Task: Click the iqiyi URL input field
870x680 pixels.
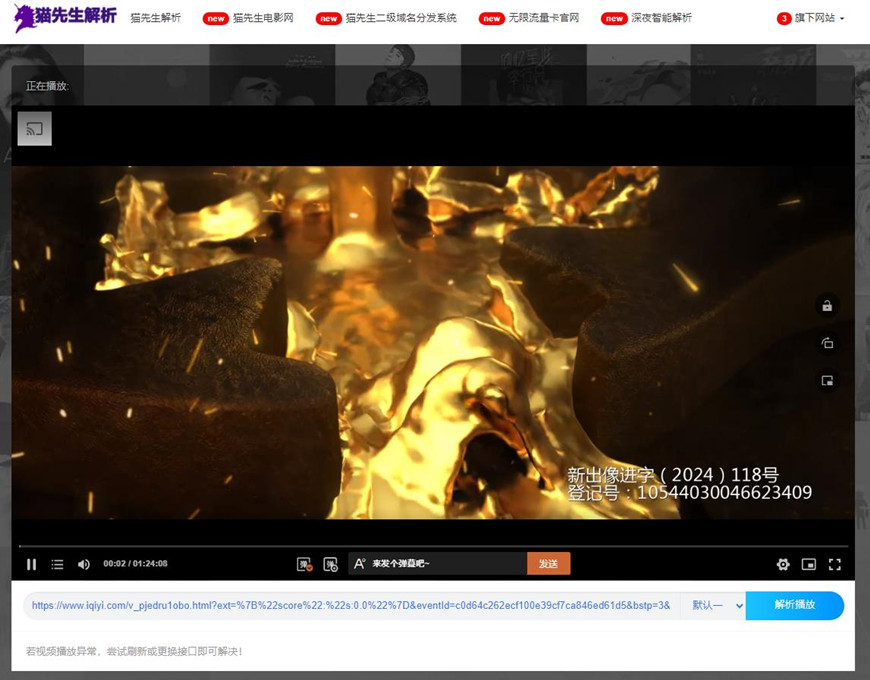Action: pos(351,605)
